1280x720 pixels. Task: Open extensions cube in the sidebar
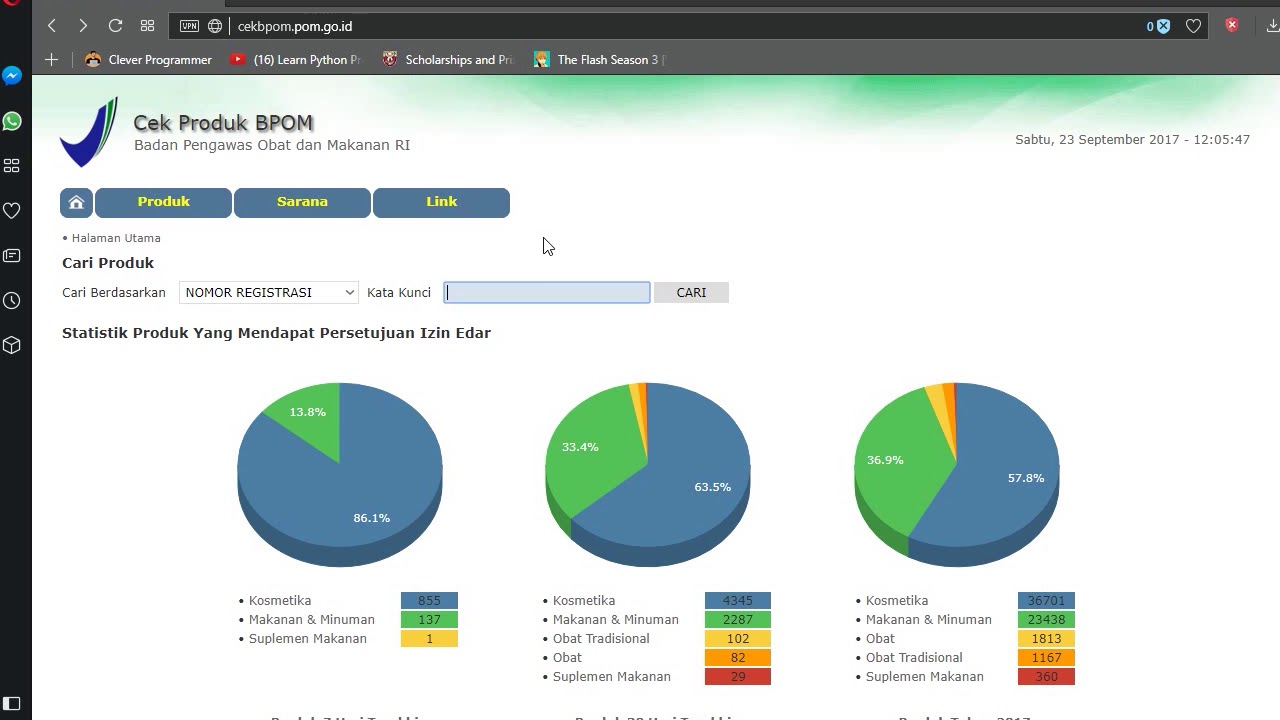[12, 345]
